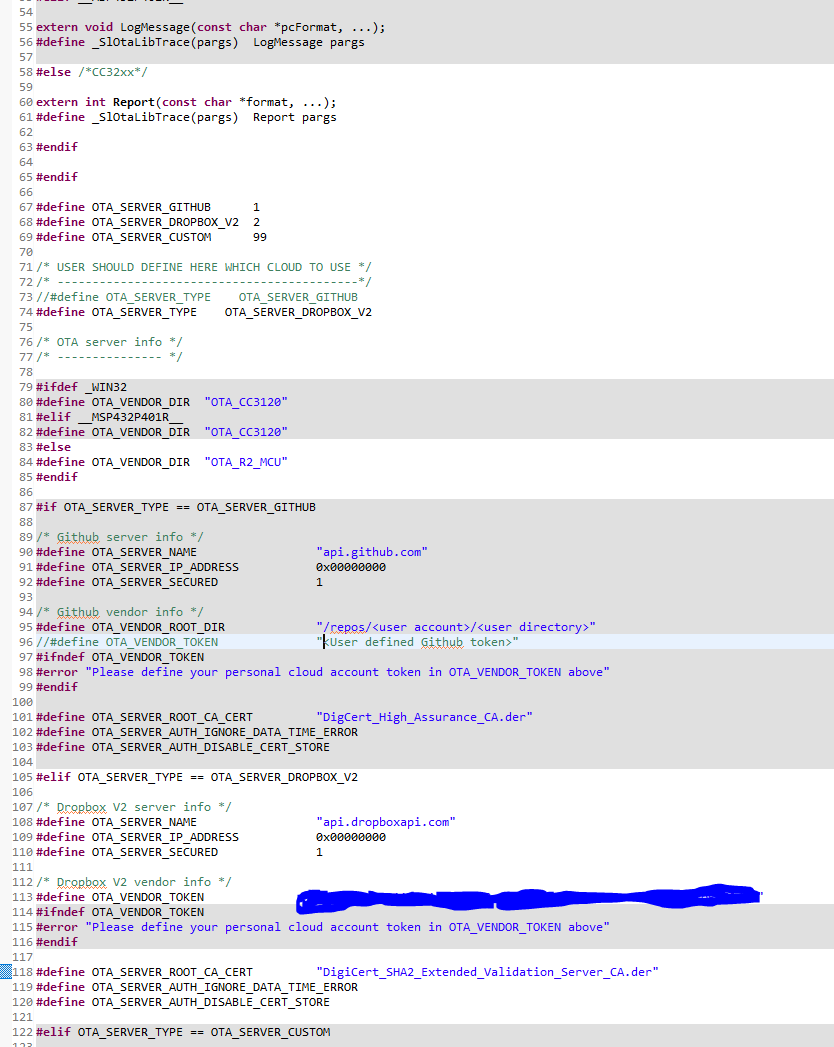
Task: Click the "OTA_R2_MCU" string
Action: 246,462
